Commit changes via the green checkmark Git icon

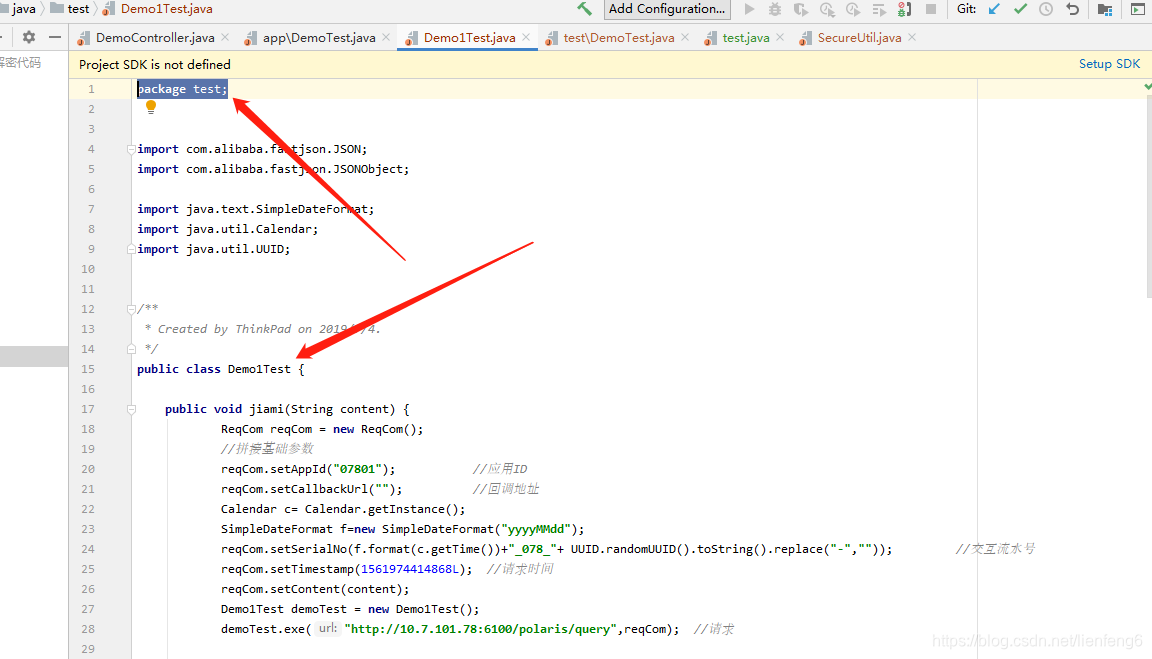coord(1021,9)
